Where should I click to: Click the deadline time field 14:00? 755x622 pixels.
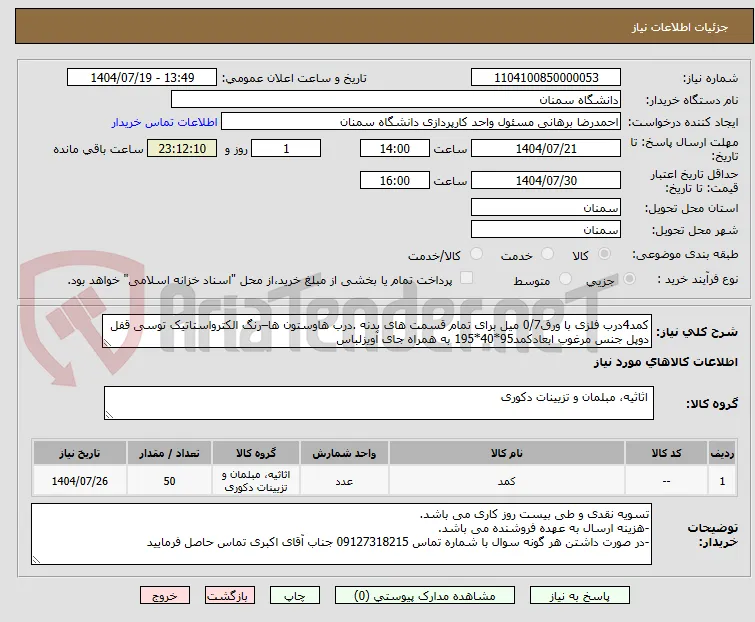pyautogui.click(x=395, y=148)
